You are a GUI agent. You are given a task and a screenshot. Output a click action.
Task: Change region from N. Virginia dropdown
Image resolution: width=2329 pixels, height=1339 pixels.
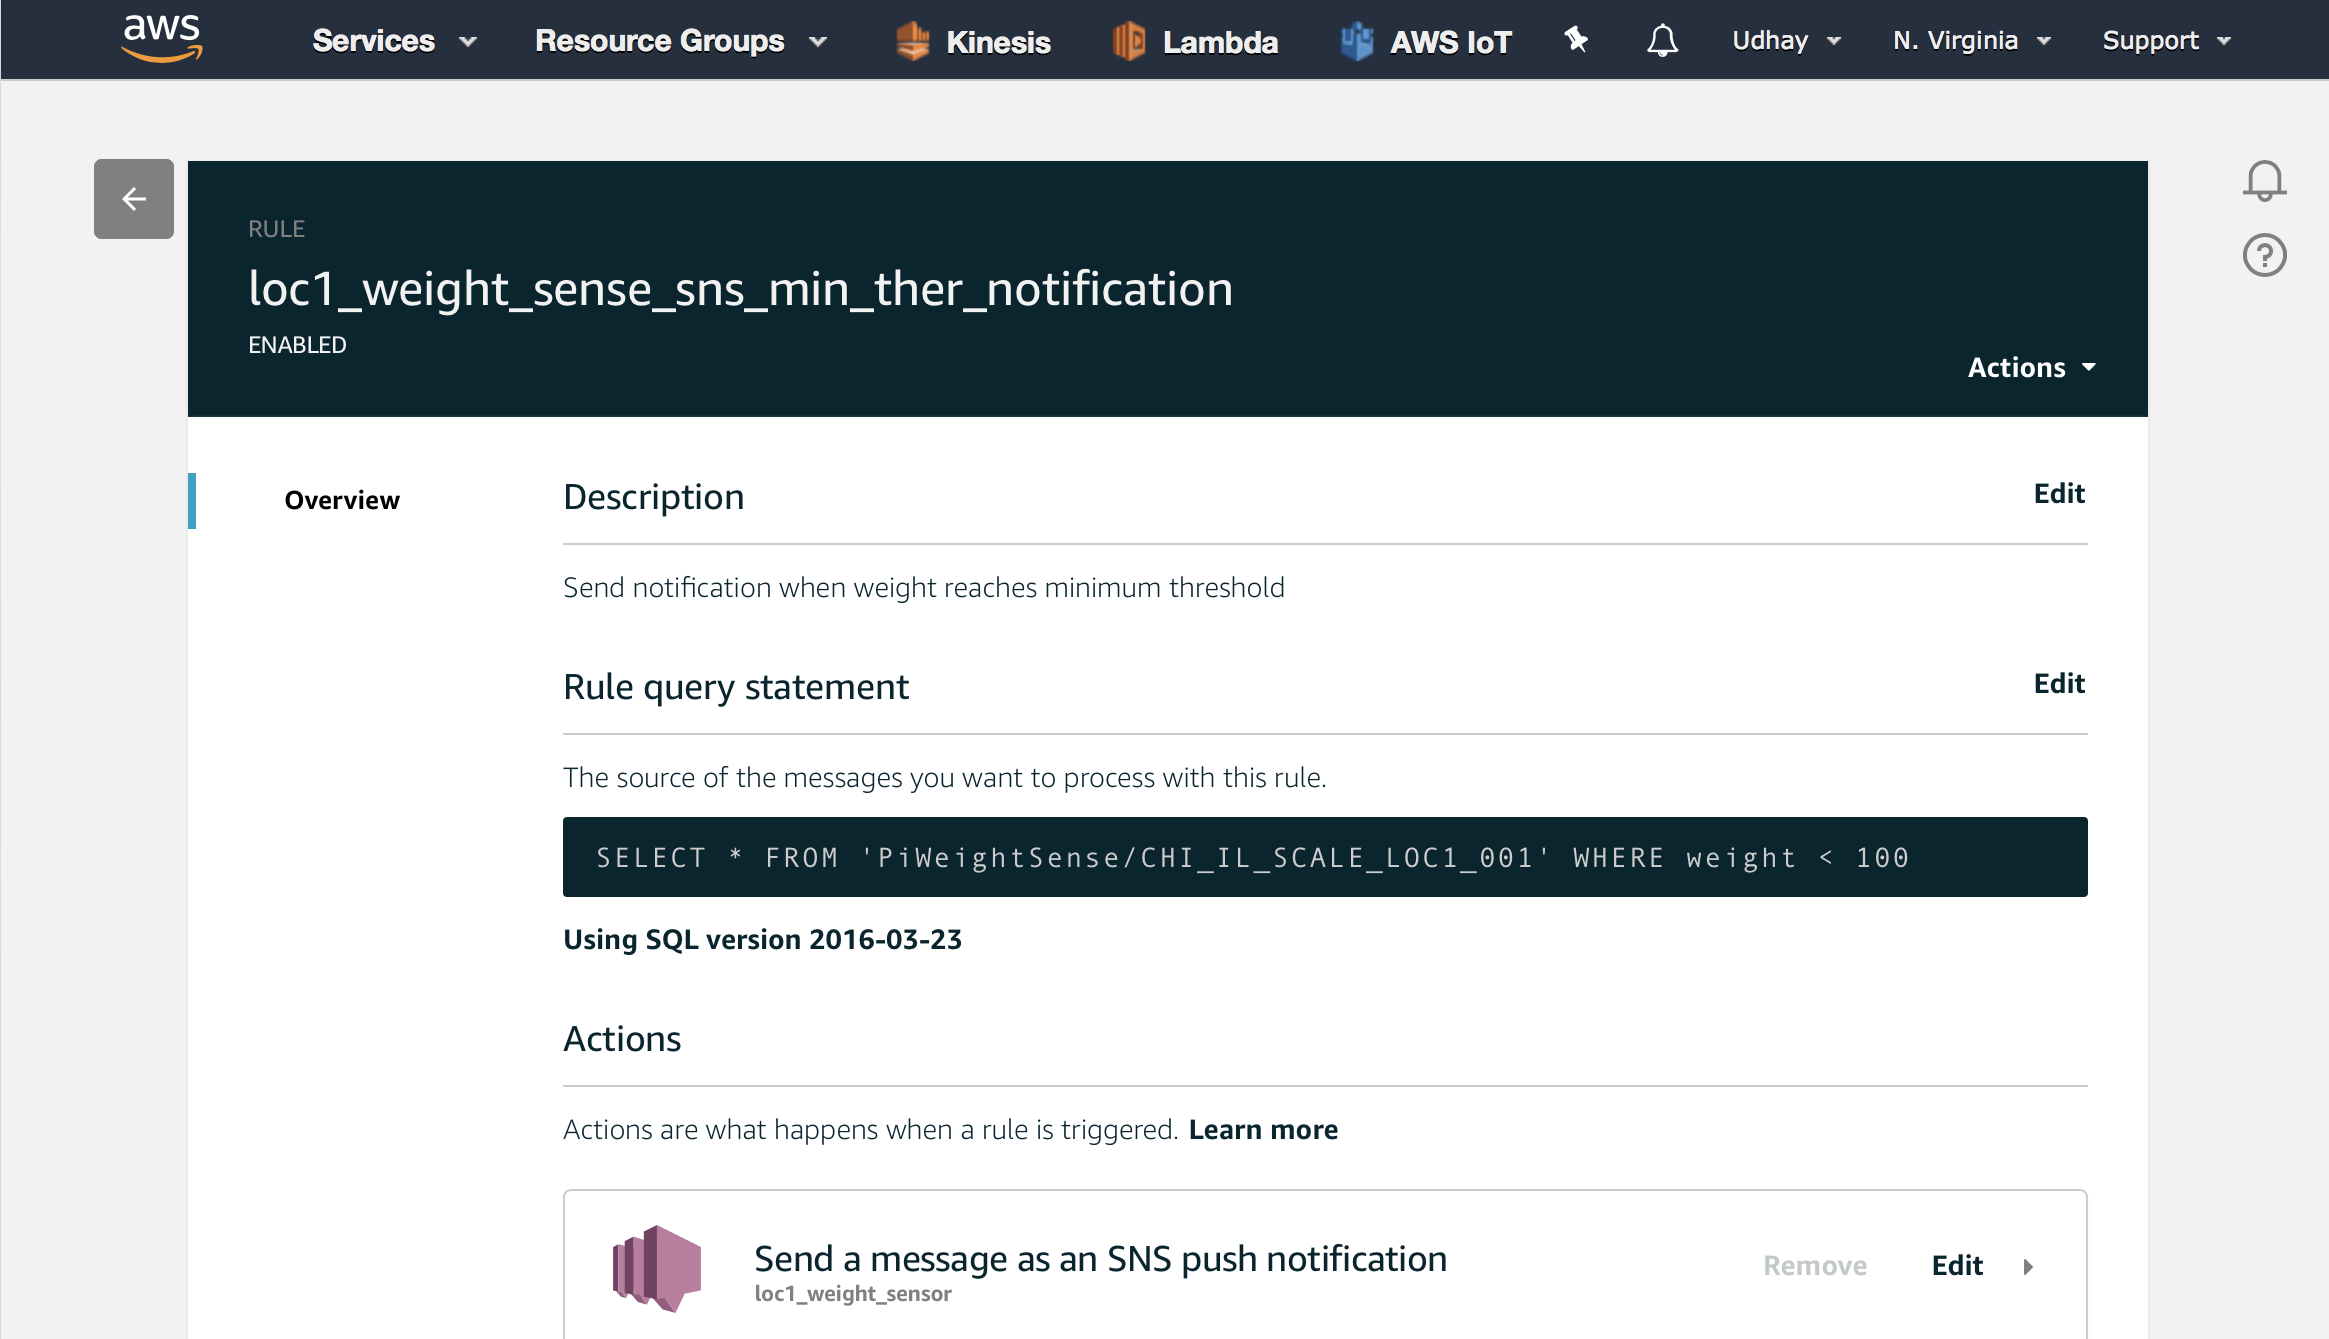[1971, 41]
